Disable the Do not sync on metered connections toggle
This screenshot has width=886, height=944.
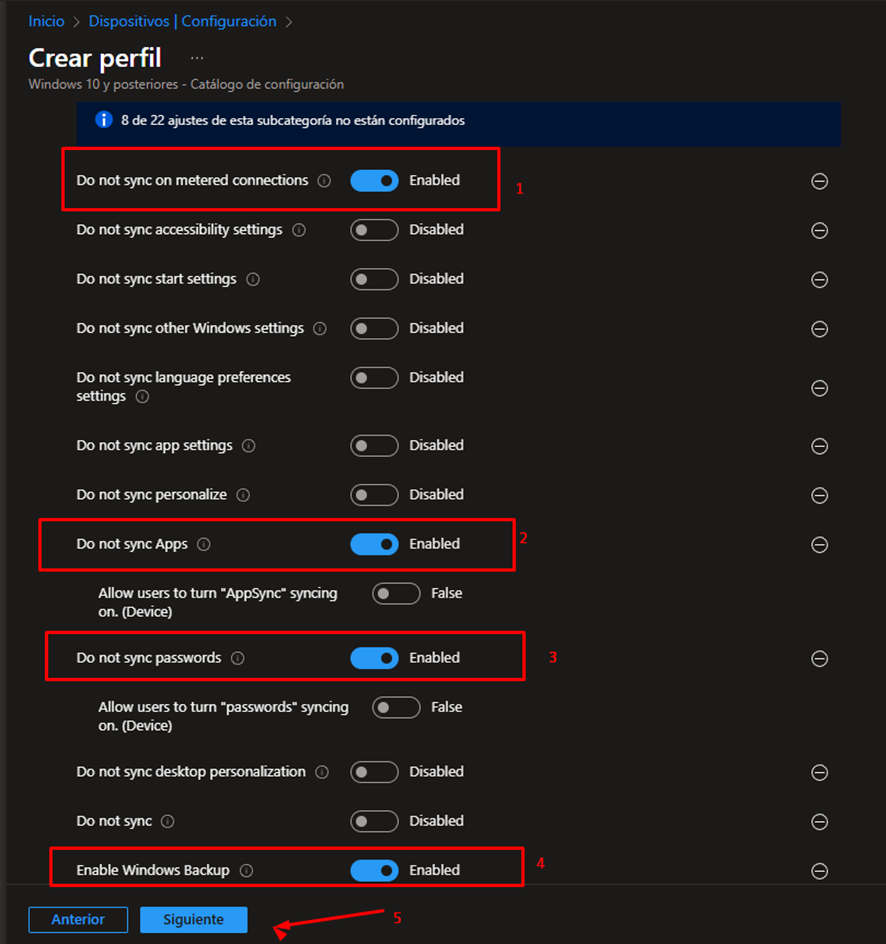tap(374, 181)
